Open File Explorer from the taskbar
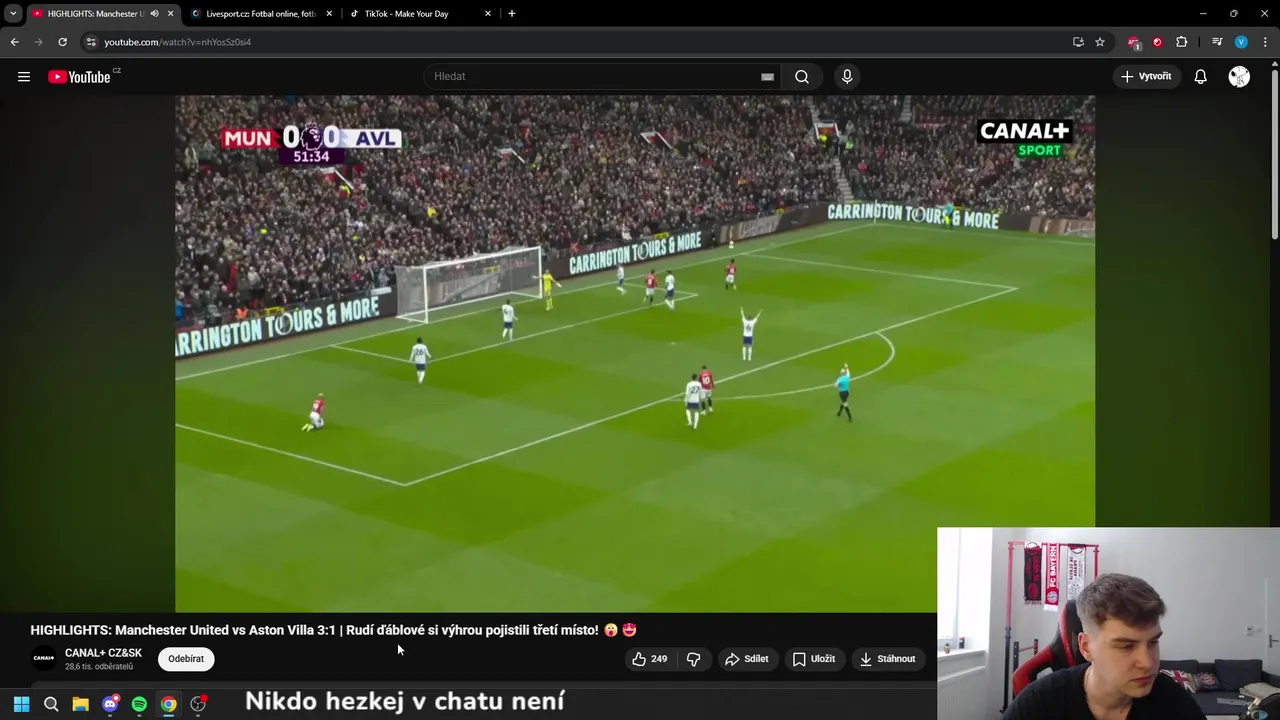This screenshot has height=720, width=1280. pyautogui.click(x=80, y=704)
